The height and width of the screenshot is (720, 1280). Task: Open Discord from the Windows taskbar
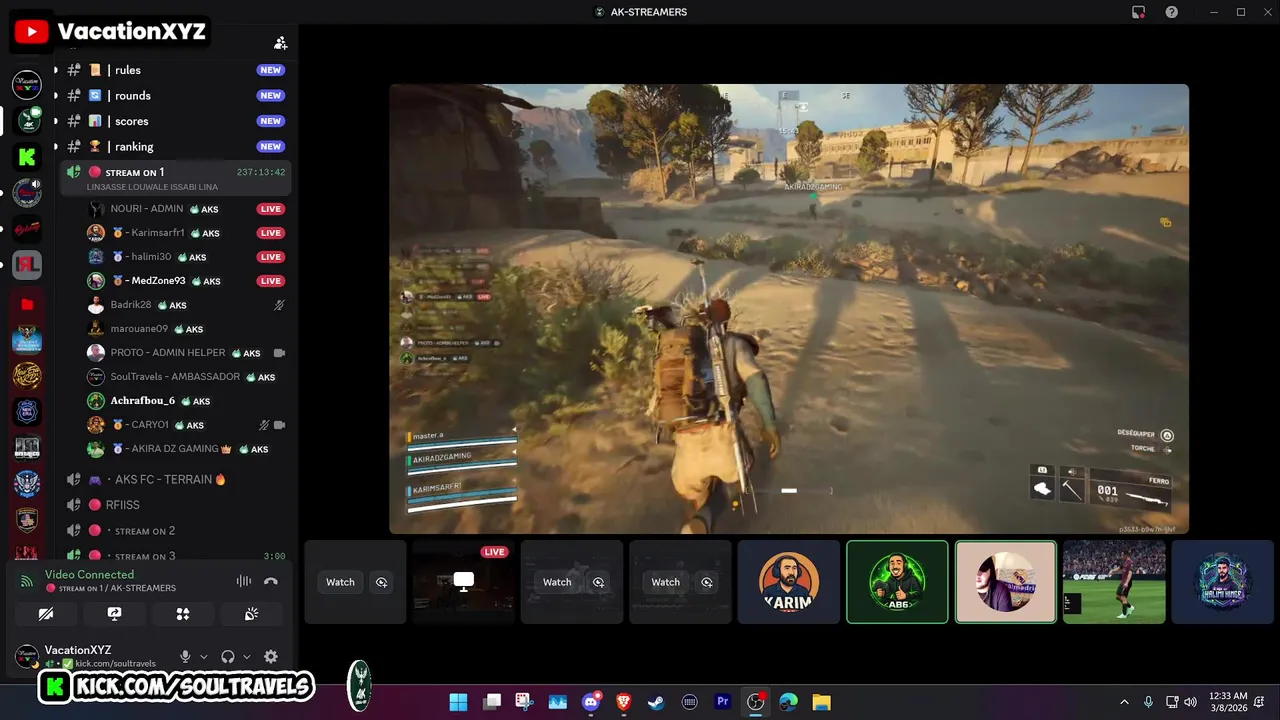click(590, 702)
